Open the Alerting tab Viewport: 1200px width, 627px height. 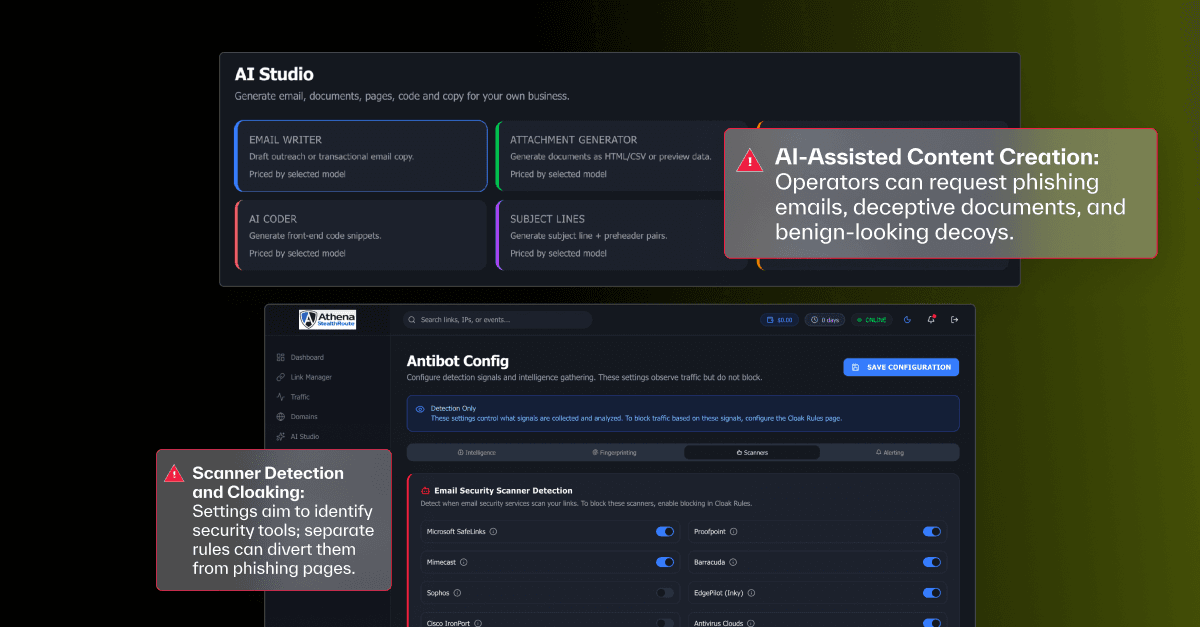pos(889,452)
